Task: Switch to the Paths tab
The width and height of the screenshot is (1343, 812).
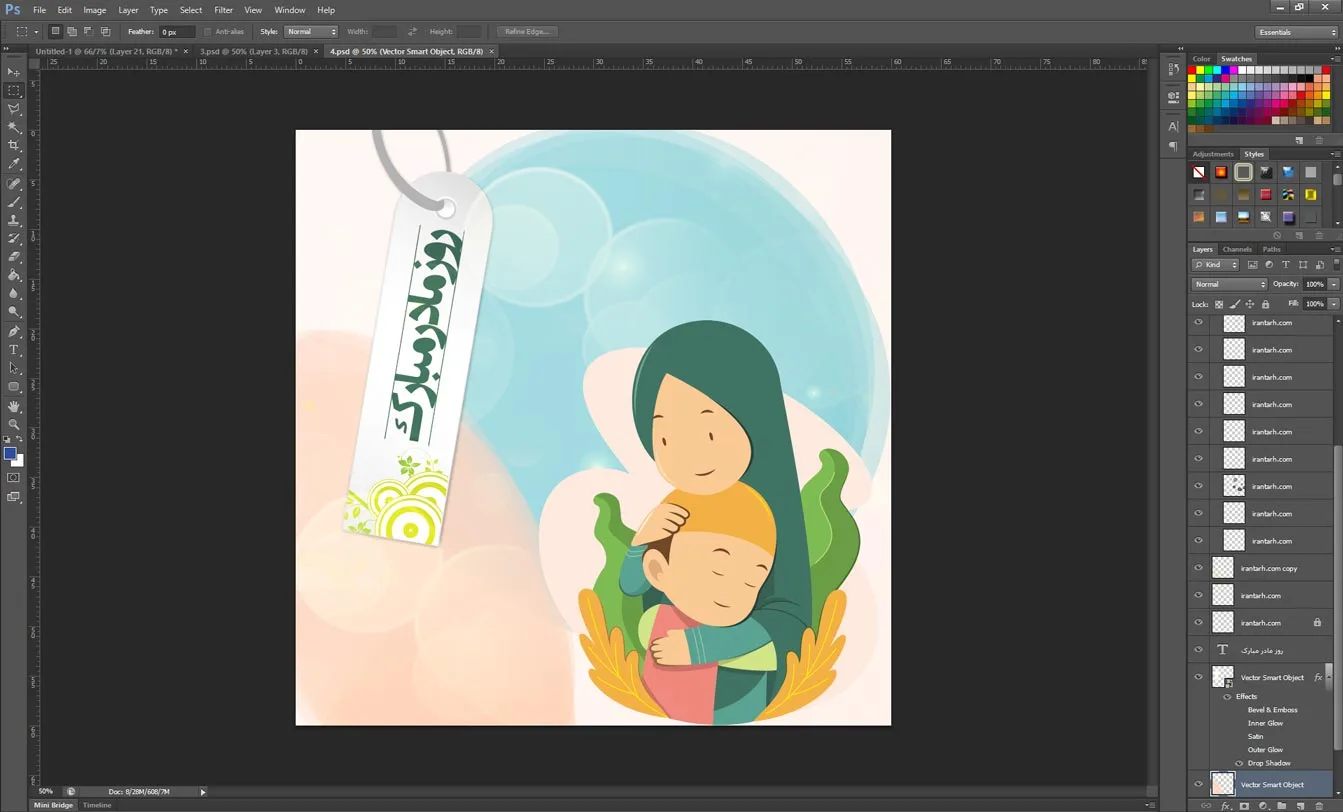Action: [1271, 249]
